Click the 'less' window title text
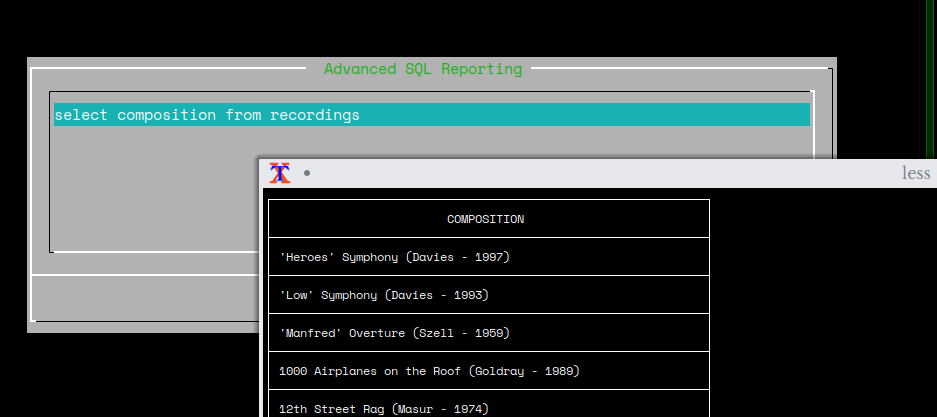The image size is (937, 417). (916, 173)
